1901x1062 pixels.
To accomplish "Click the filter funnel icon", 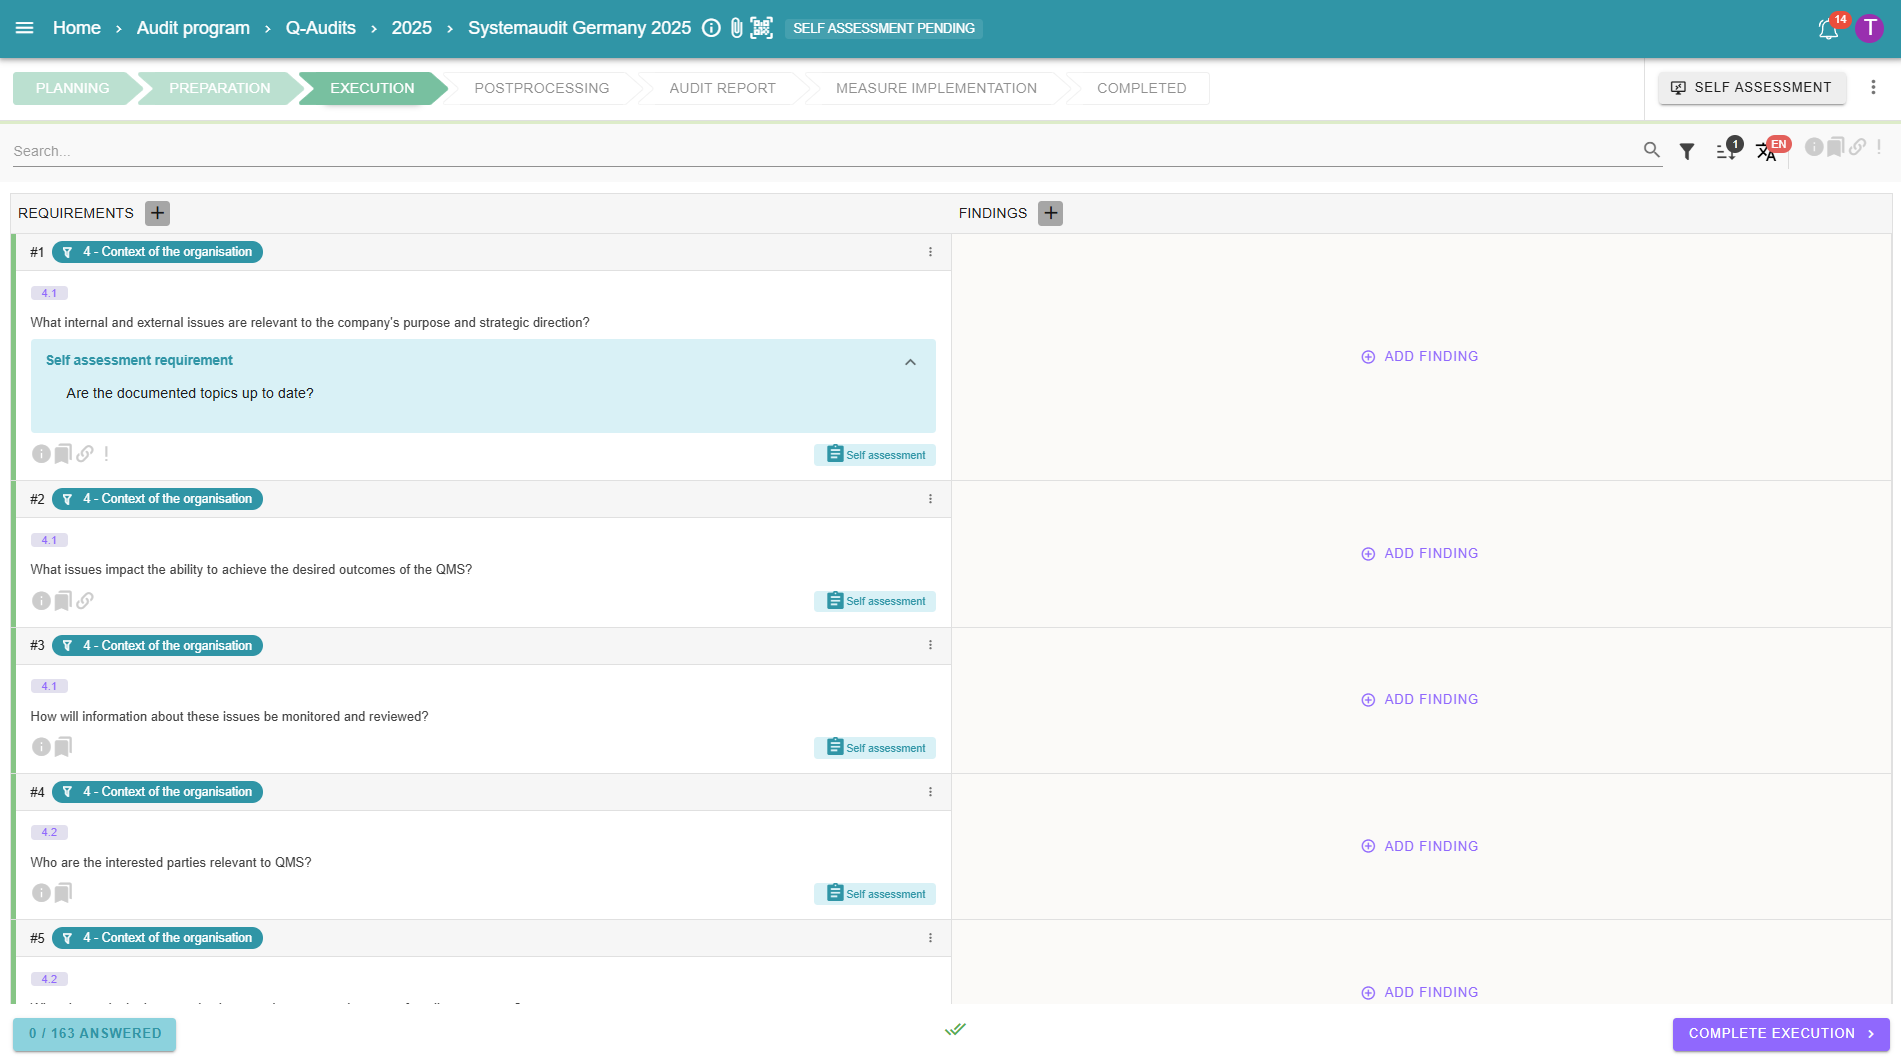I will tap(1687, 151).
